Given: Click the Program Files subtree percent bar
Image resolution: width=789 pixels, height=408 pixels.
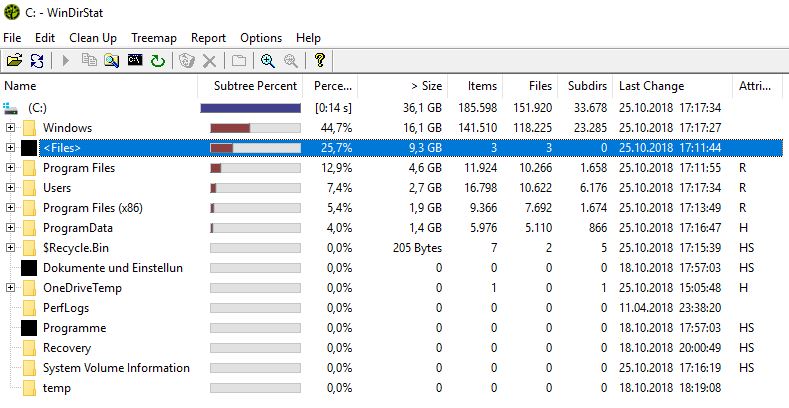Looking at the screenshot, I should (x=255, y=168).
